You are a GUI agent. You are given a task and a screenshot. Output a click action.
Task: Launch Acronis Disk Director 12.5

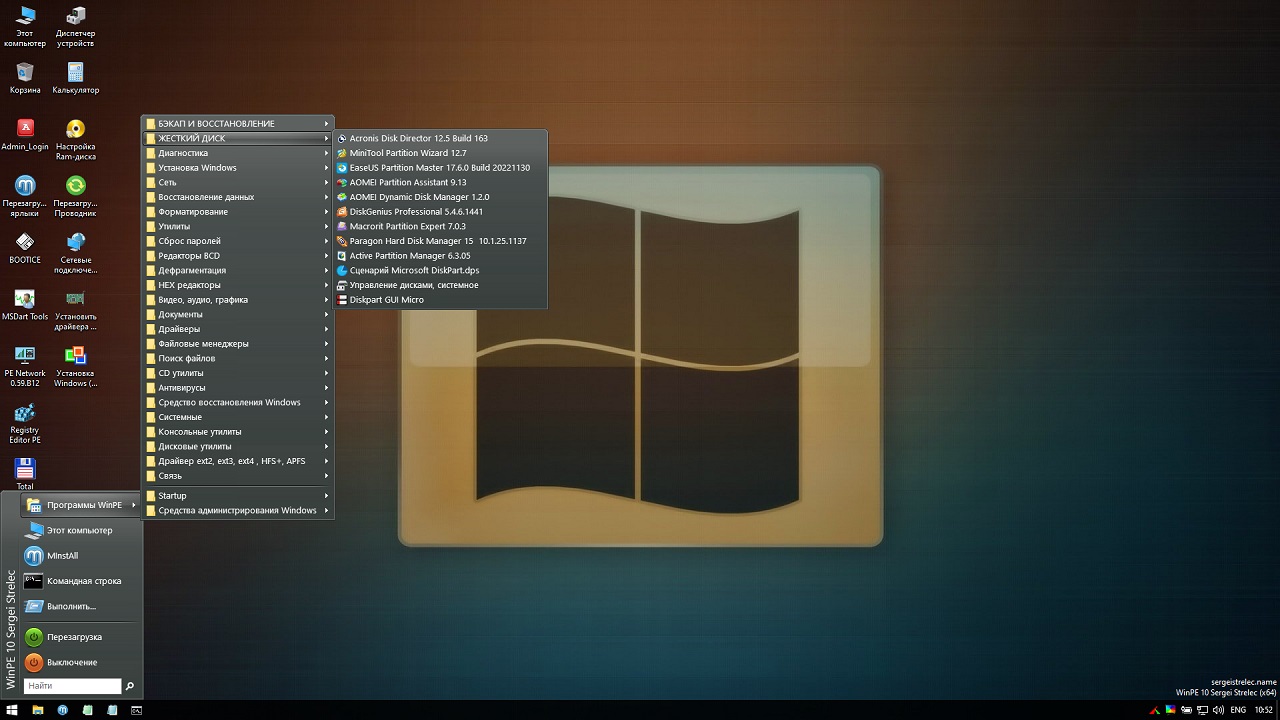point(418,138)
